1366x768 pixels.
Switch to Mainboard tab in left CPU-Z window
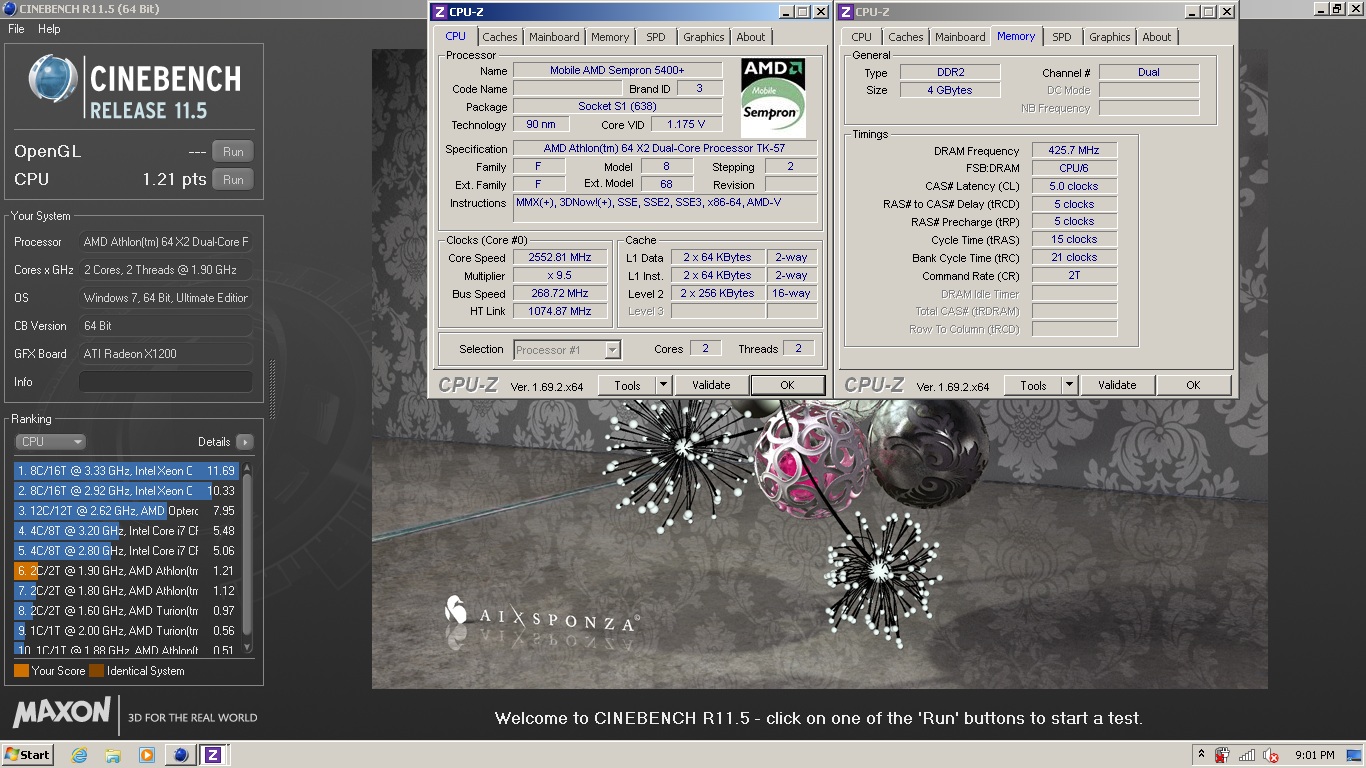click(x=554, y=37)
